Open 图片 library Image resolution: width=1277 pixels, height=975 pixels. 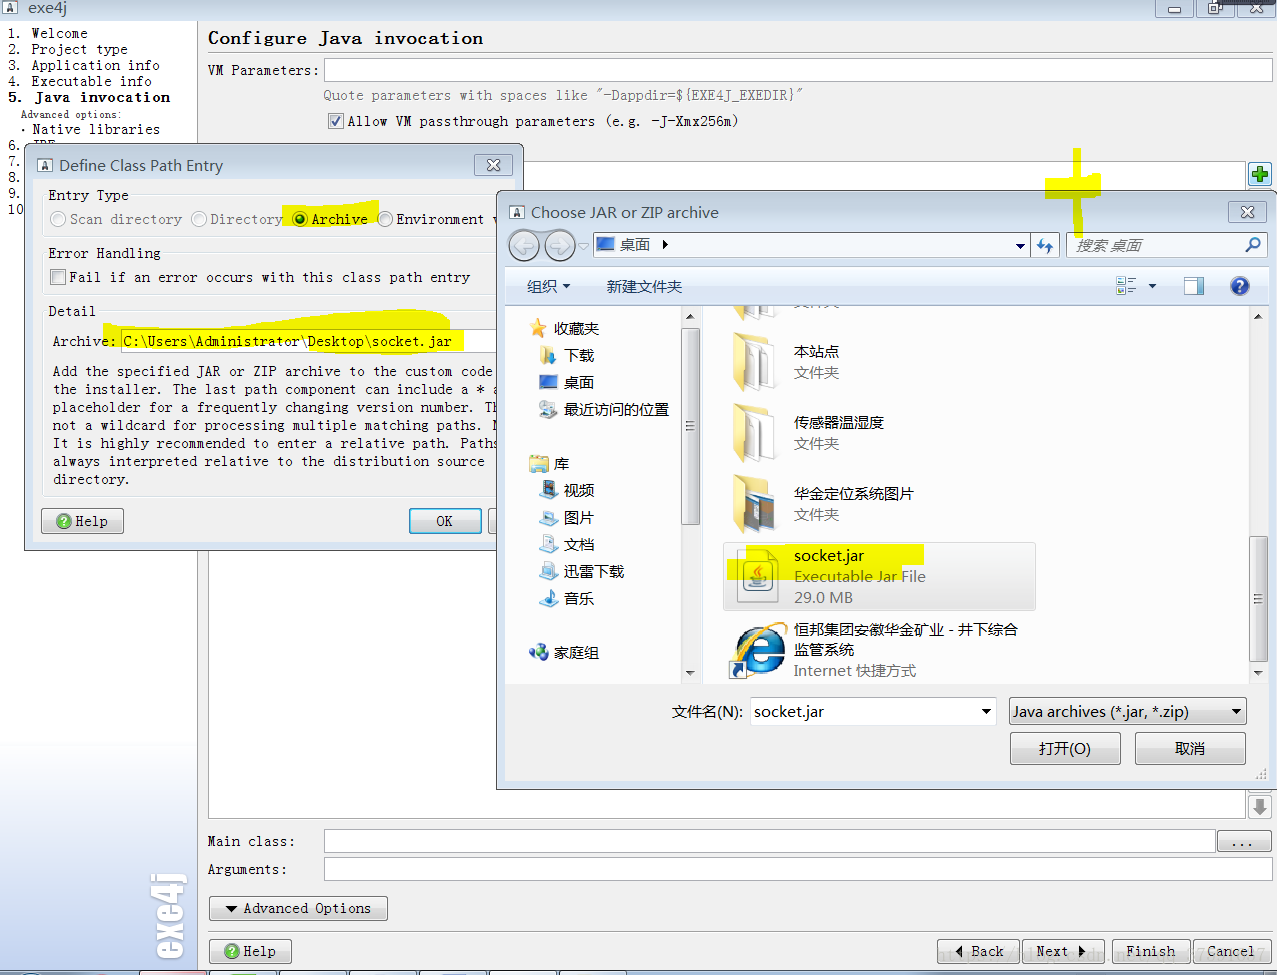point(567,517)
